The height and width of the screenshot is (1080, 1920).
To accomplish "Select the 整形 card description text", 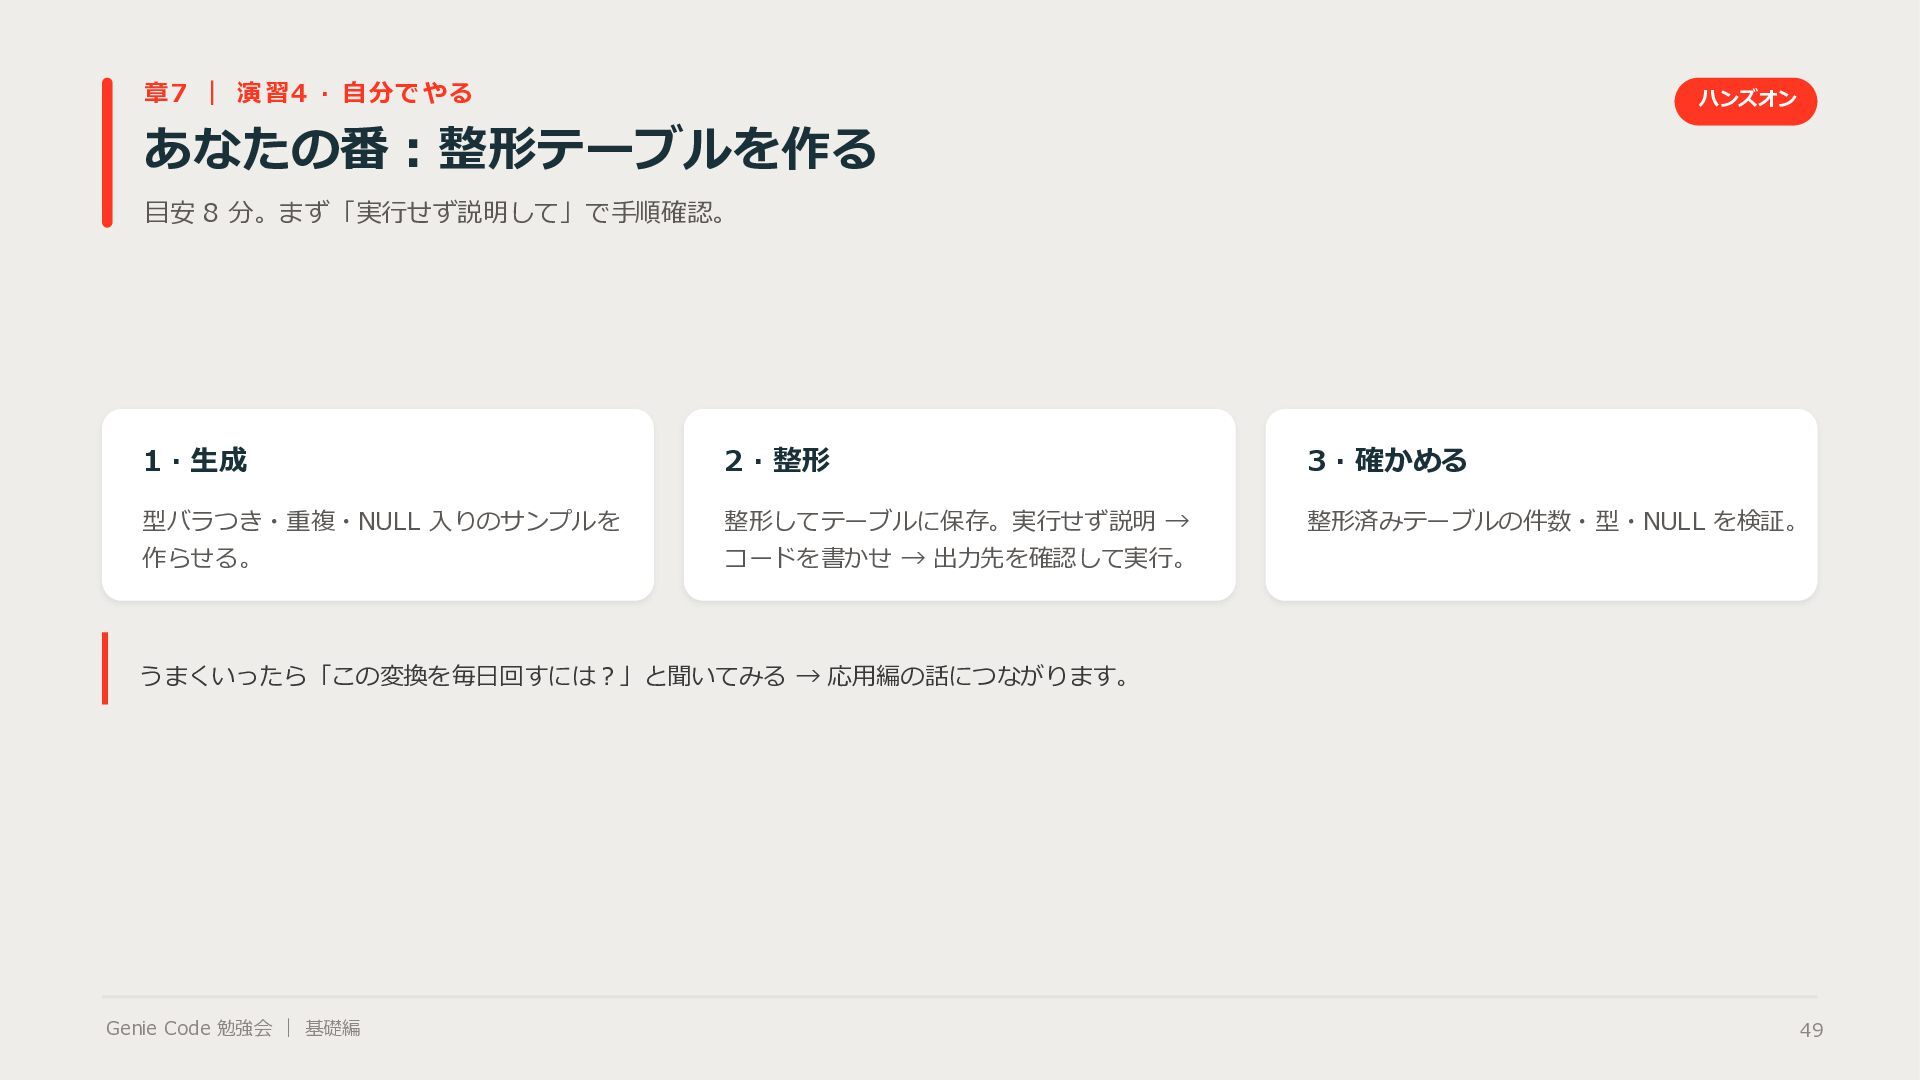I will (x=957, y=539).
